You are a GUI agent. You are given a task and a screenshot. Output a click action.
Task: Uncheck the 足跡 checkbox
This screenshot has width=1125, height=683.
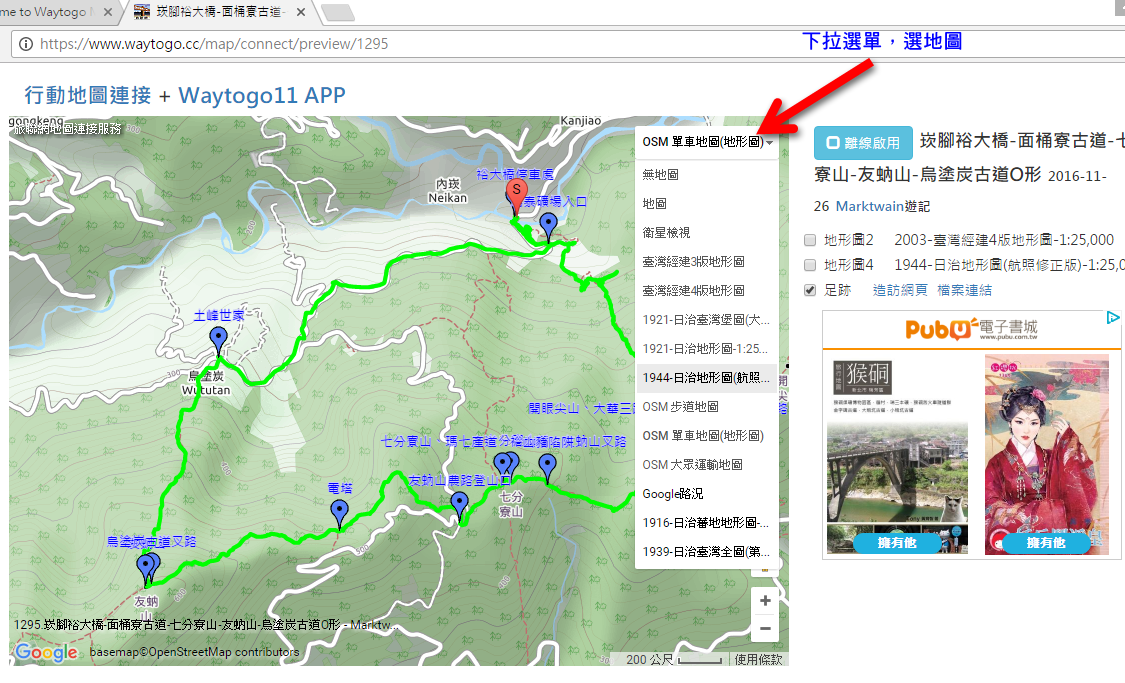coord(810,290)
